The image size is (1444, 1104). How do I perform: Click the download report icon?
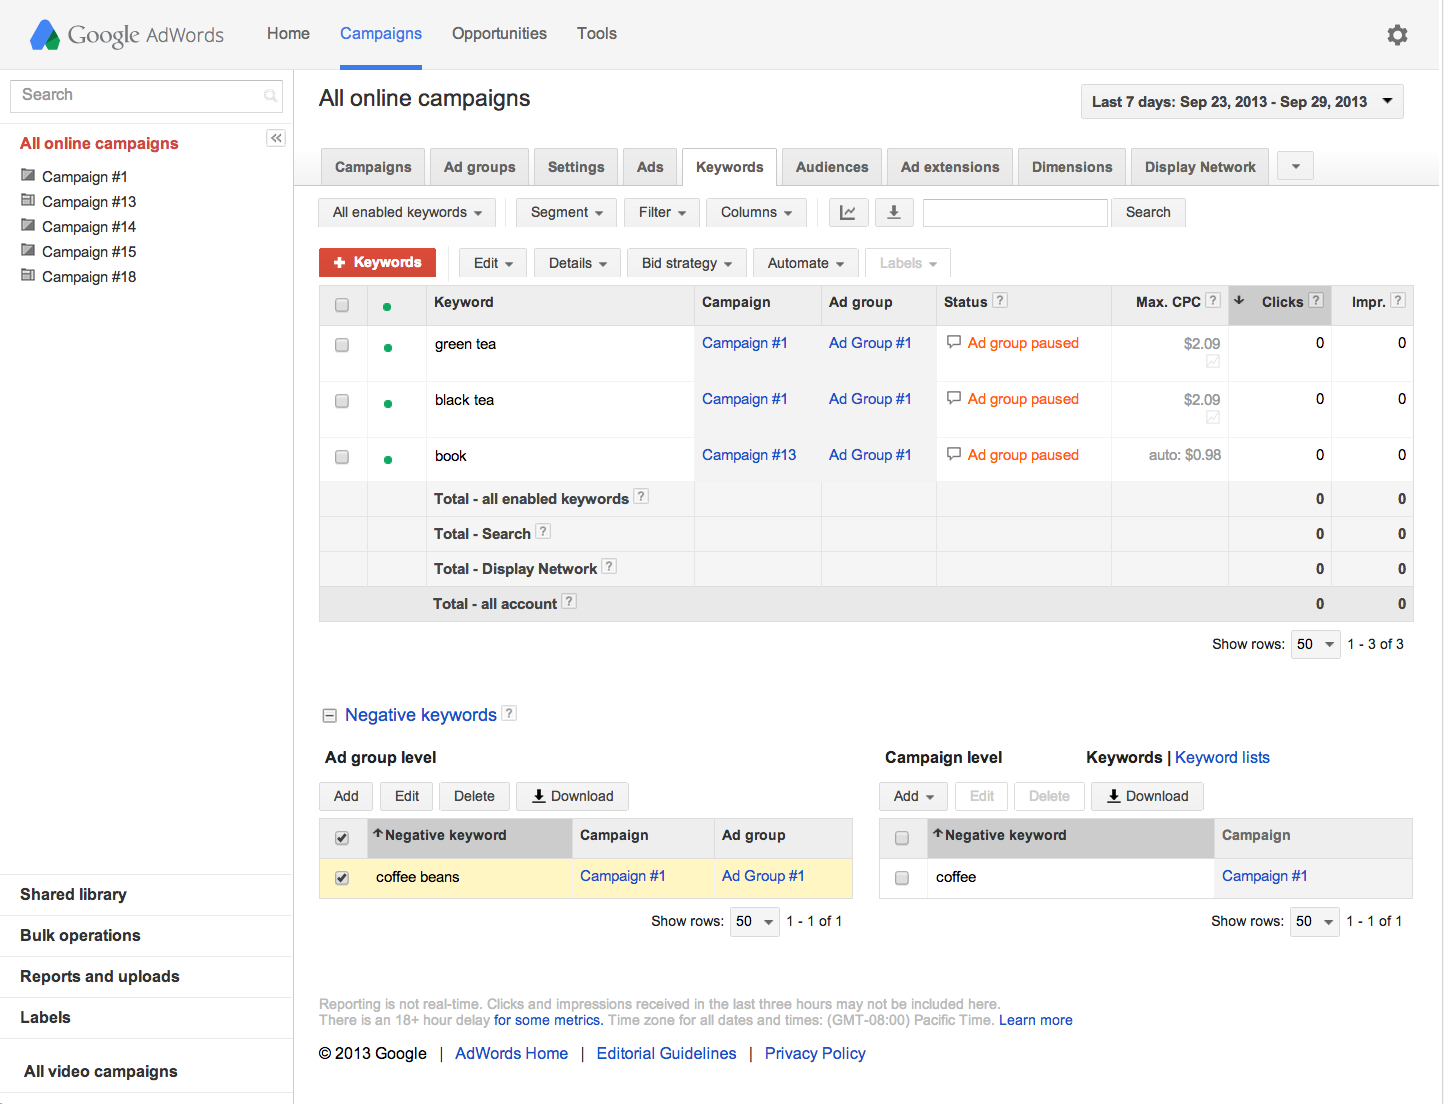click(894, 212)
